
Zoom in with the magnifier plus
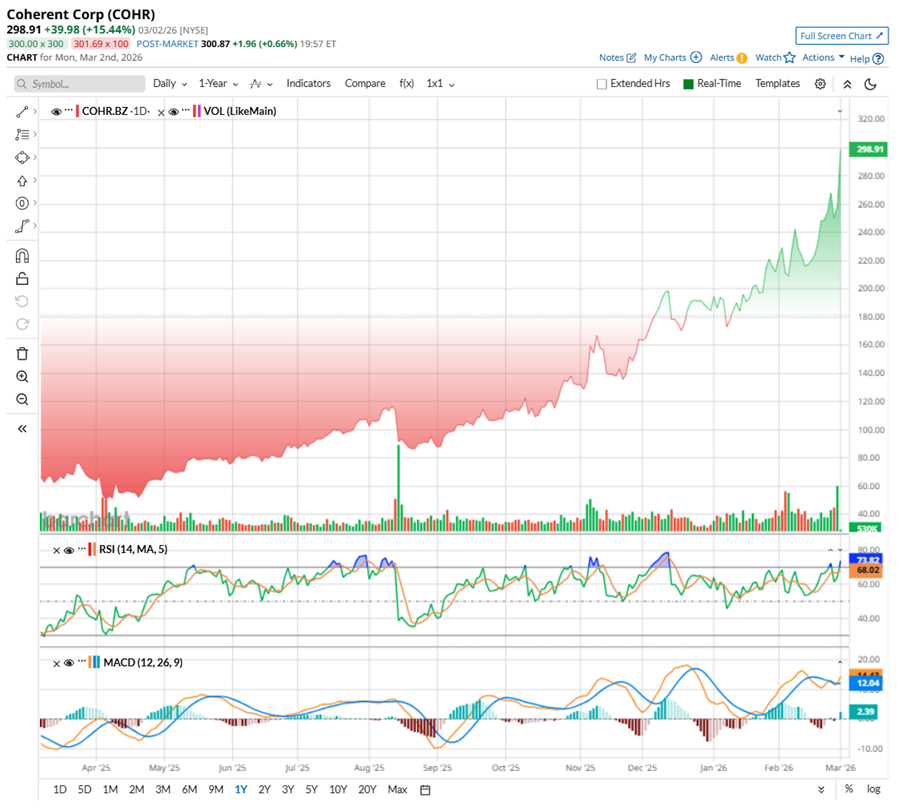click(x=22, y=377)
